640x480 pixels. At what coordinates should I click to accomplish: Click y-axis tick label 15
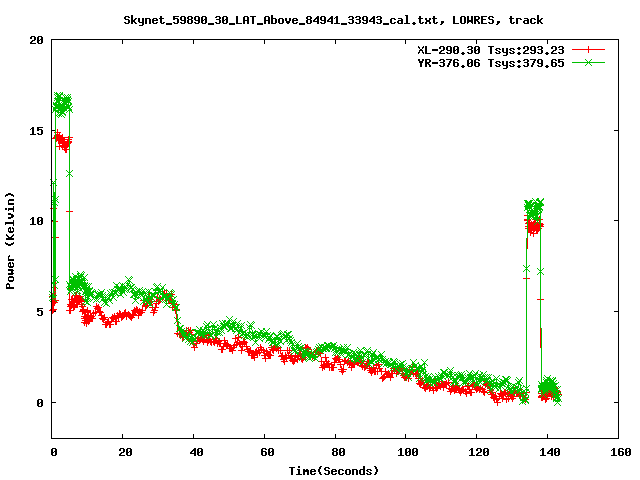pos(36,131)
